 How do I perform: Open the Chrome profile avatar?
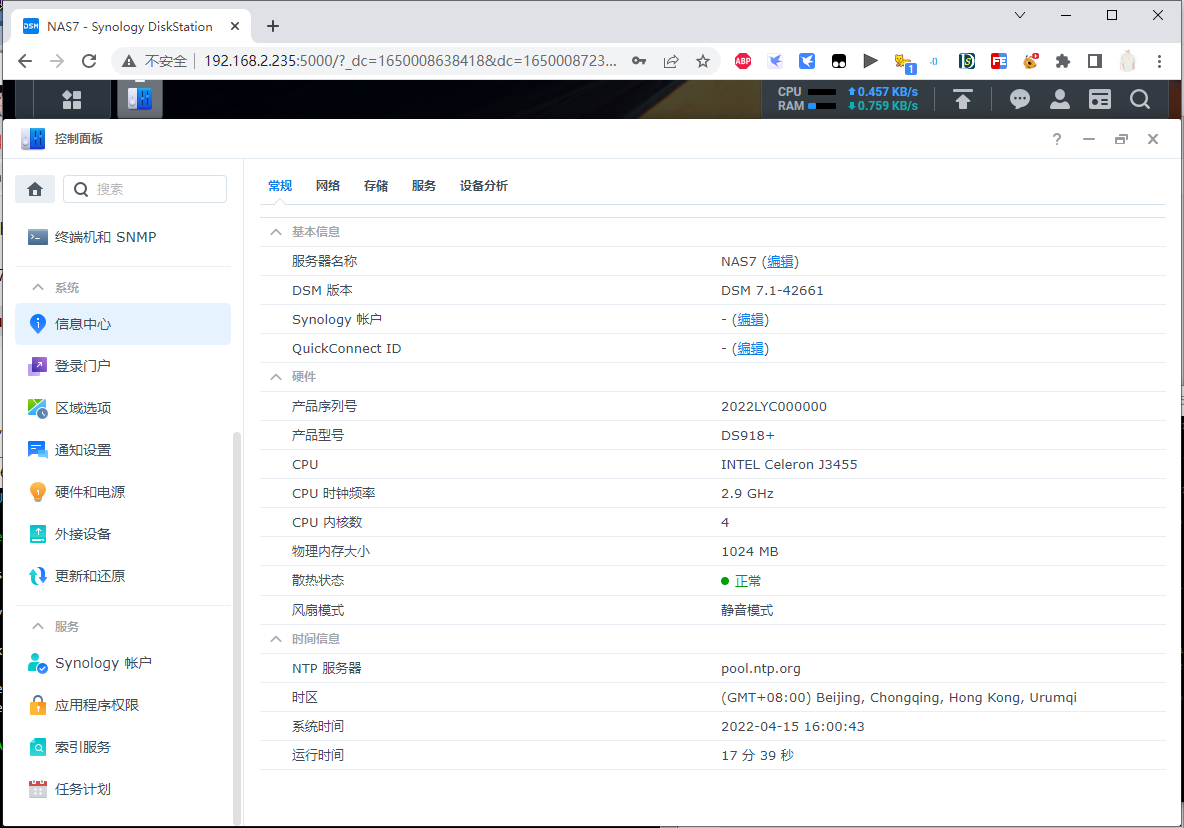pyautogui.click(x=1127, y=61)
